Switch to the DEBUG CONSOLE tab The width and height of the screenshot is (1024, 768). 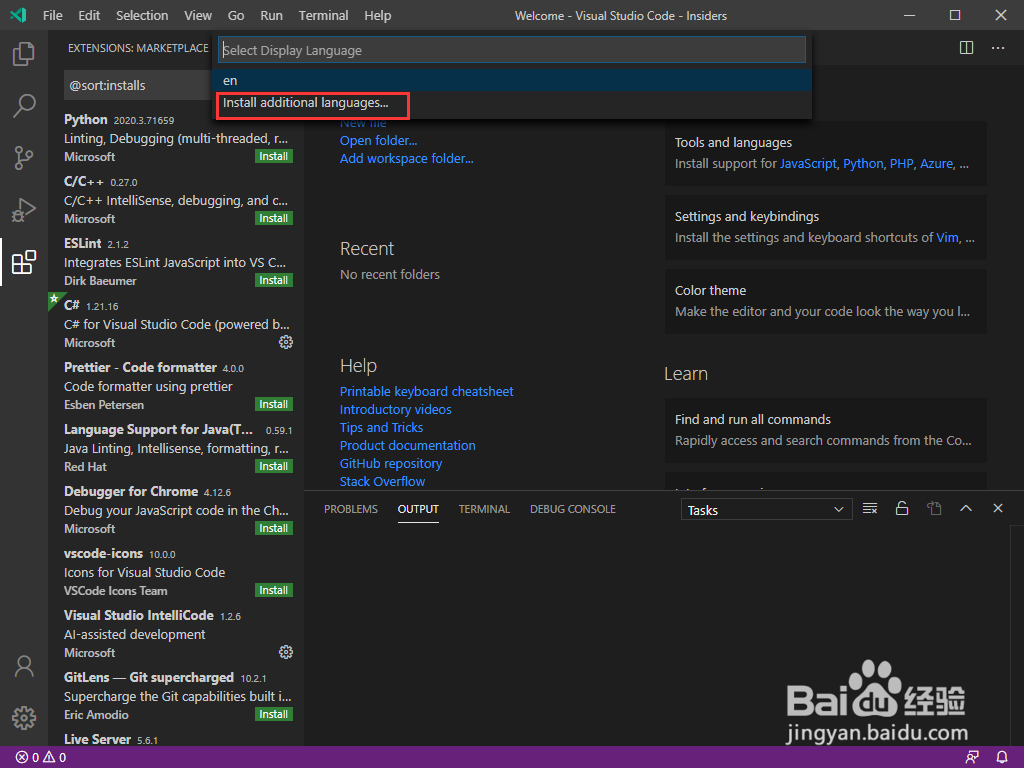573,509
